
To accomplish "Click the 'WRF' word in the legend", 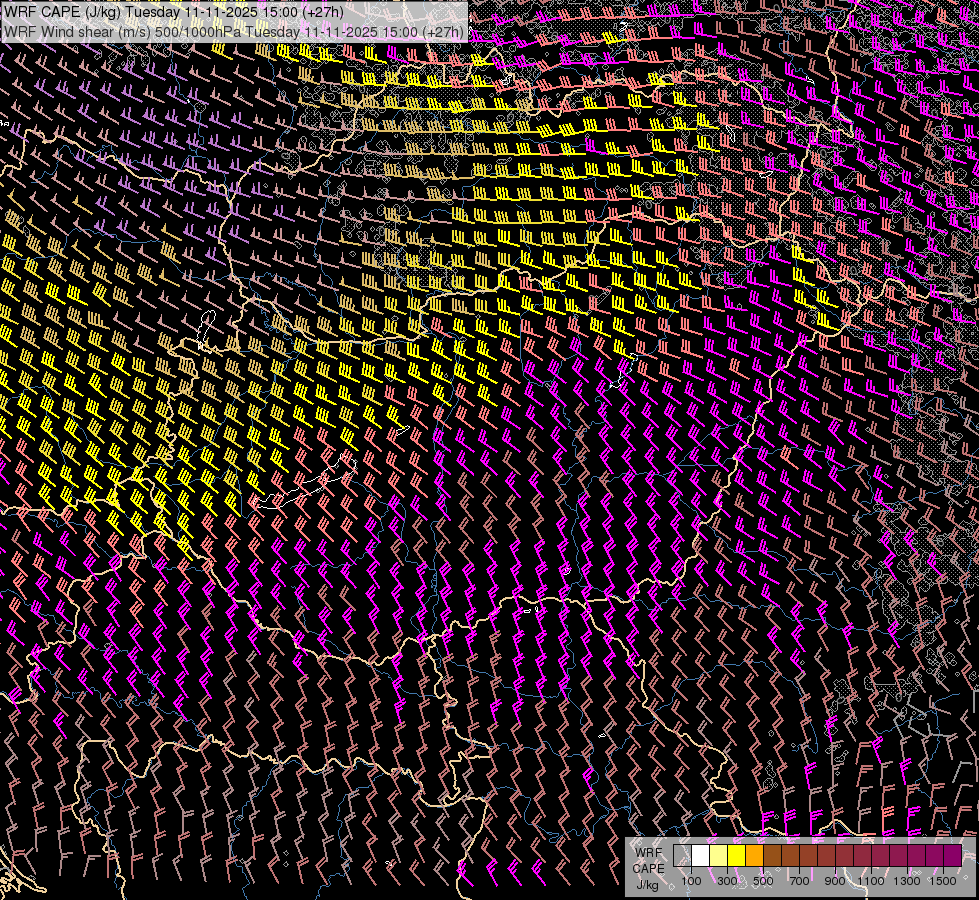I will pos(648,853).
